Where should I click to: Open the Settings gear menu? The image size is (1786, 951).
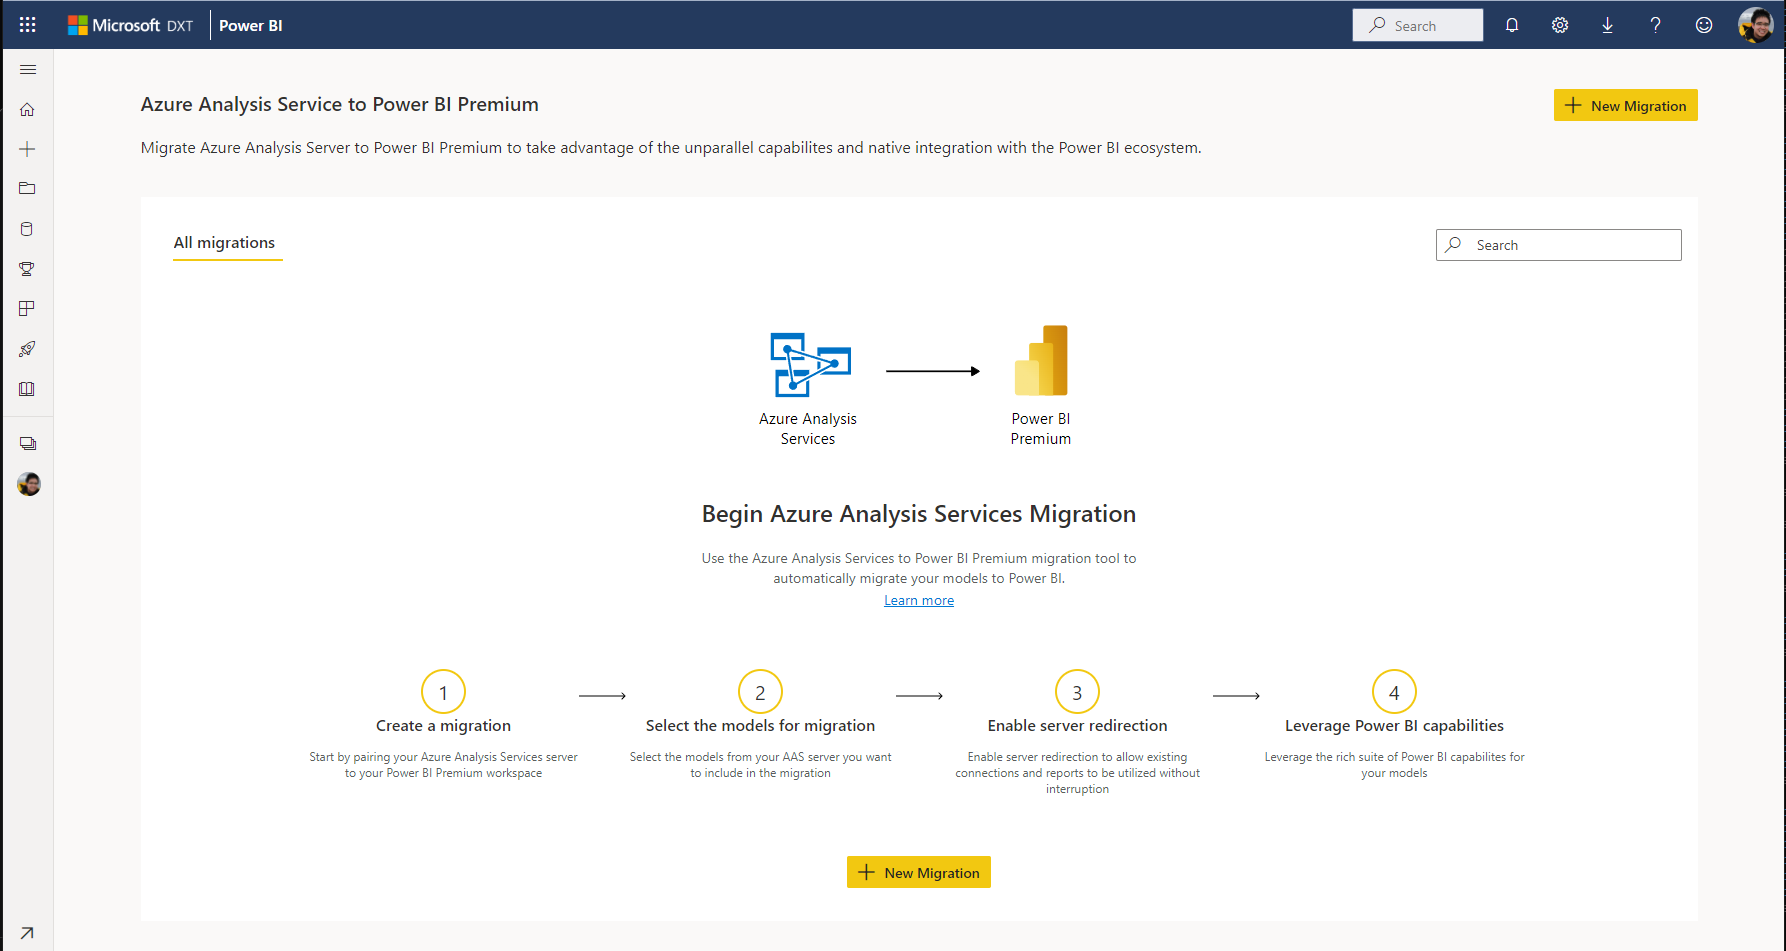point(1559,25)
